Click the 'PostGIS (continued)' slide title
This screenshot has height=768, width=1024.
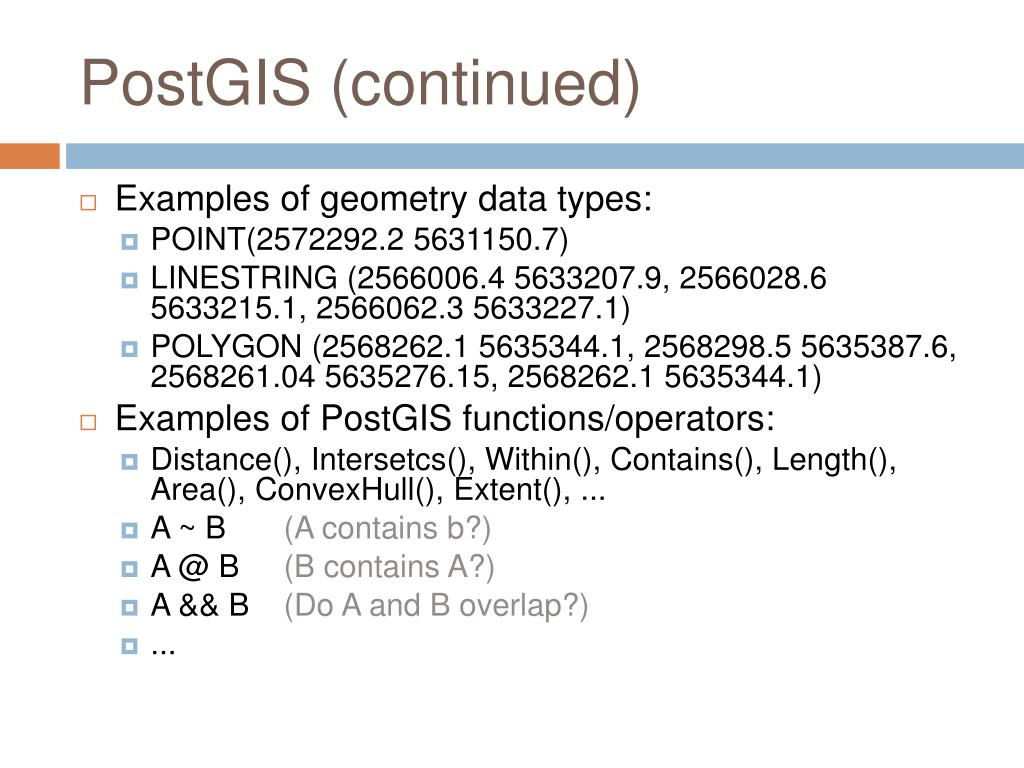click(360, 84)
